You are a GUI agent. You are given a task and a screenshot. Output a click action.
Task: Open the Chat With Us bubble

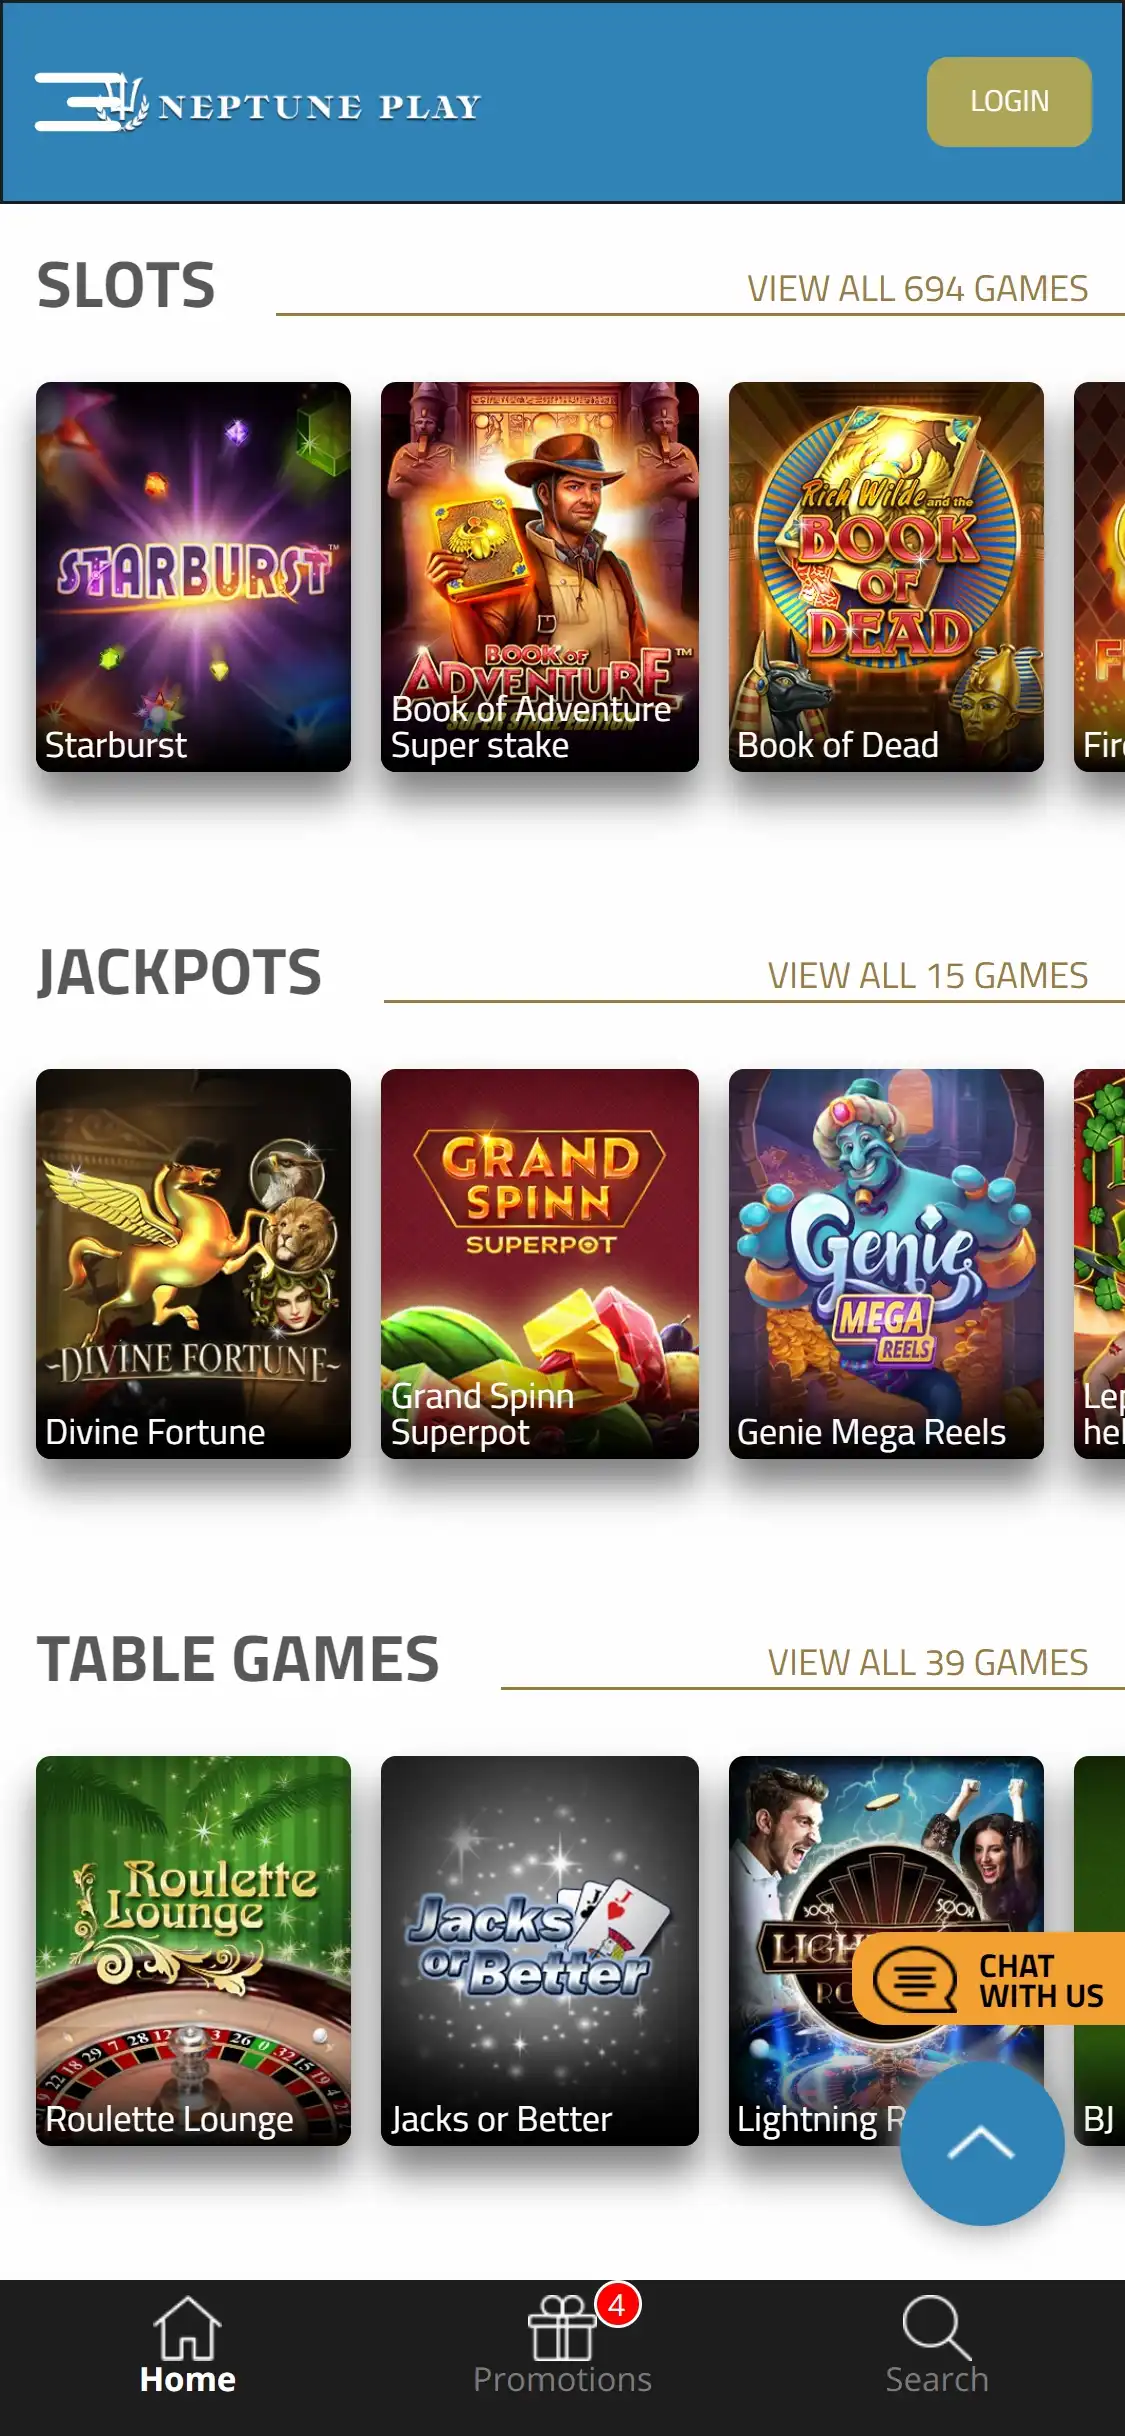coord(989,1979)
